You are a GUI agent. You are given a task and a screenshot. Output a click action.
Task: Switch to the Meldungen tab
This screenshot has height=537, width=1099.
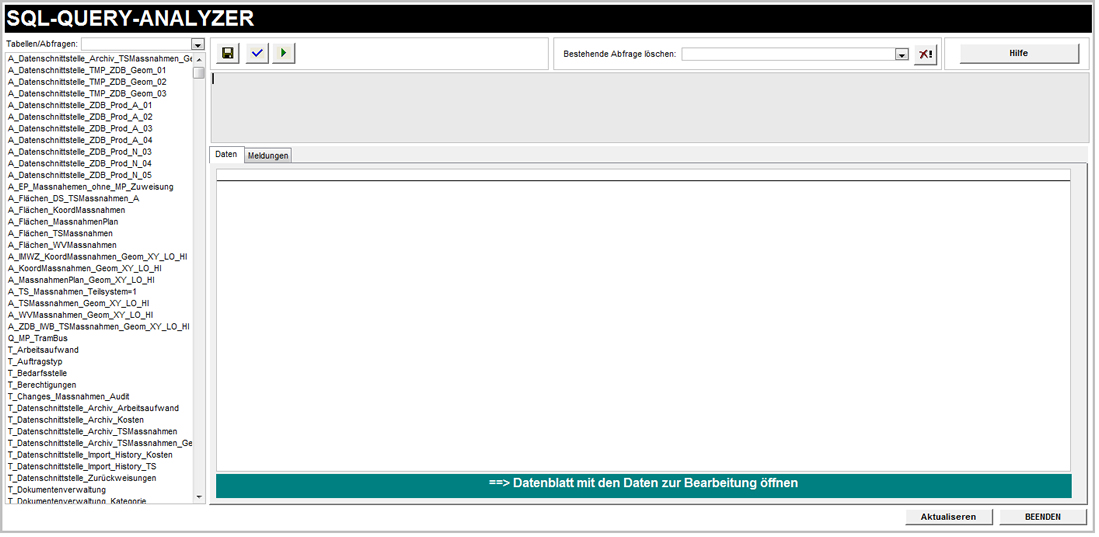click(268, 155)
